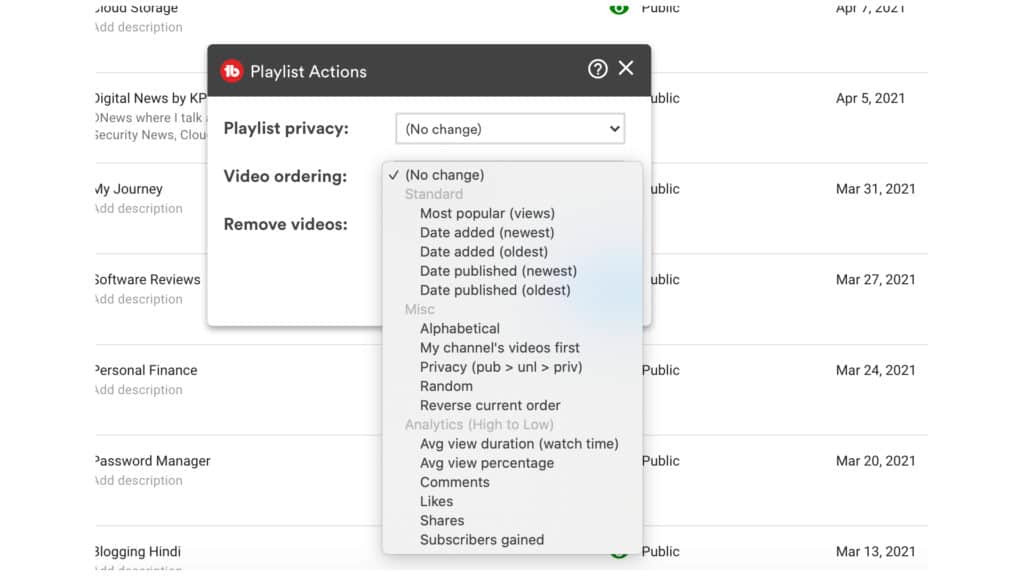The height and width of the screenshot is (576, 1024).
Task: Select 'Alphabetical' under the Misc section
Action: click(x=460, y=328)
